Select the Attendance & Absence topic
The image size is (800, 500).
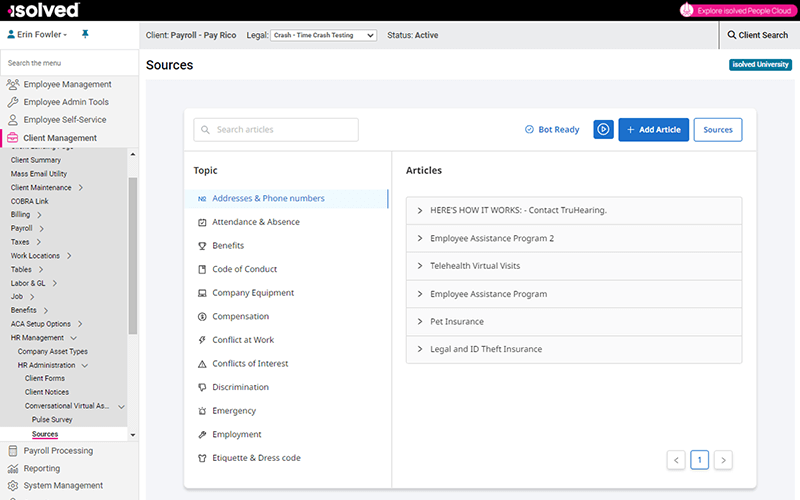coord(255,222)
